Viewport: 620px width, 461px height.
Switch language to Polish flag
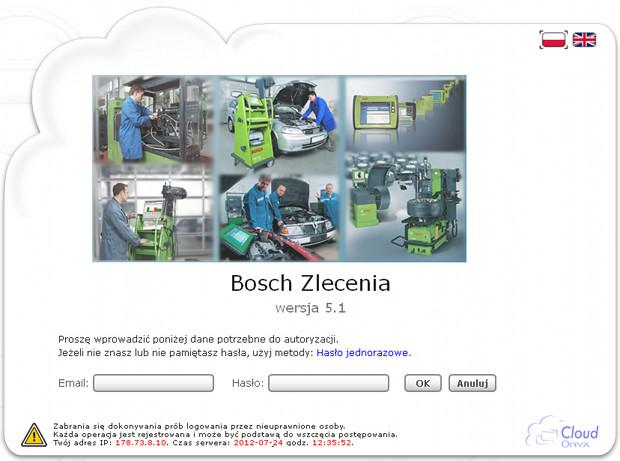coord(553,40)
